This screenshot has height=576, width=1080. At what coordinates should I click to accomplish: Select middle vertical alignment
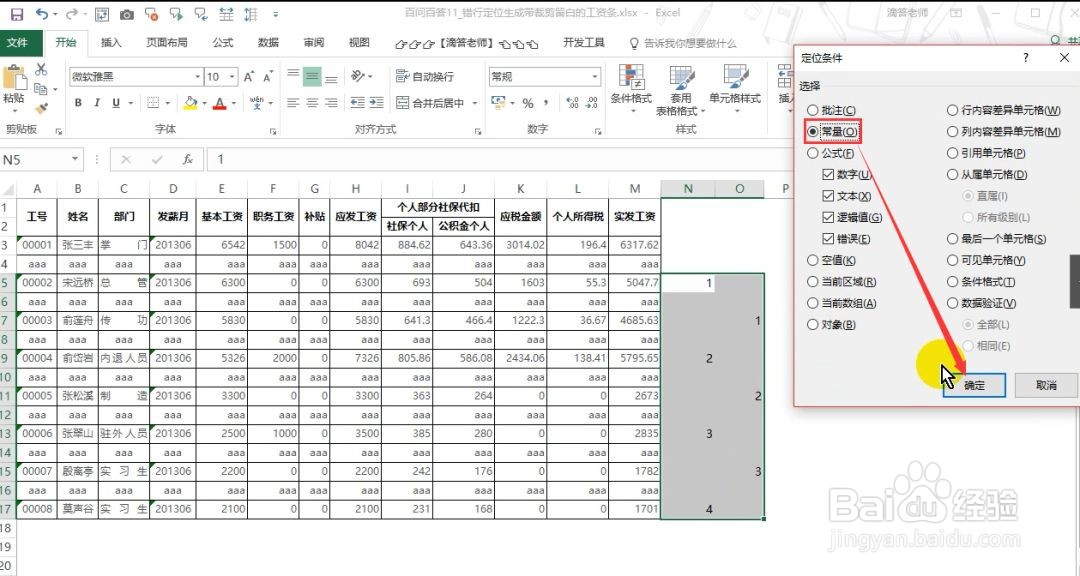pyautogui.click(x=312, y=76)
